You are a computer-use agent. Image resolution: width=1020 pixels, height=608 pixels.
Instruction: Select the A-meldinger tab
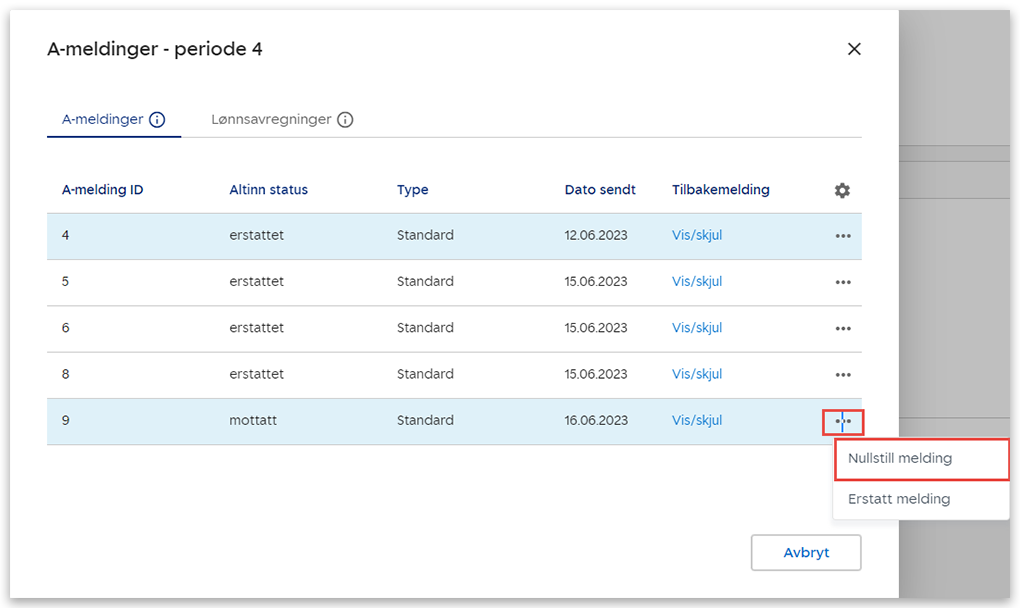103,119
